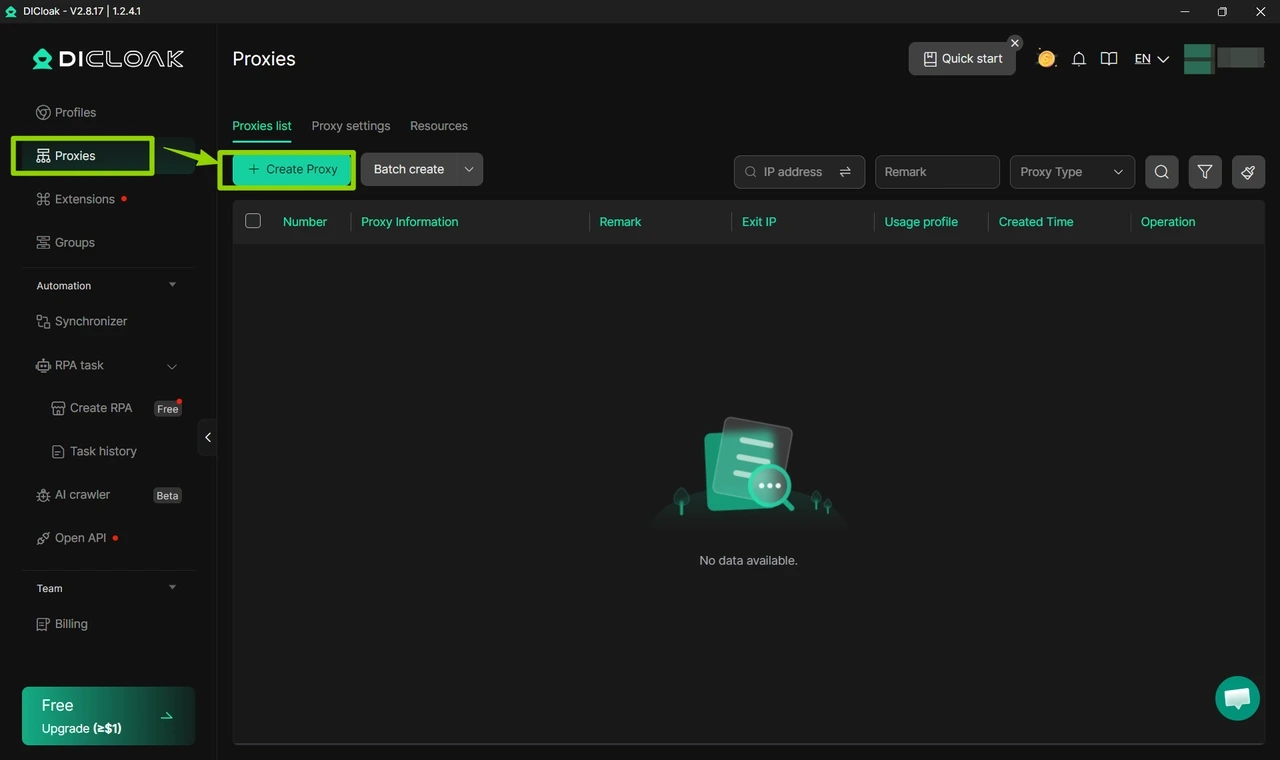The width and height of the screenshot is (1280, 760).
Task: Open the Resources tab
Action: (438, 125)
